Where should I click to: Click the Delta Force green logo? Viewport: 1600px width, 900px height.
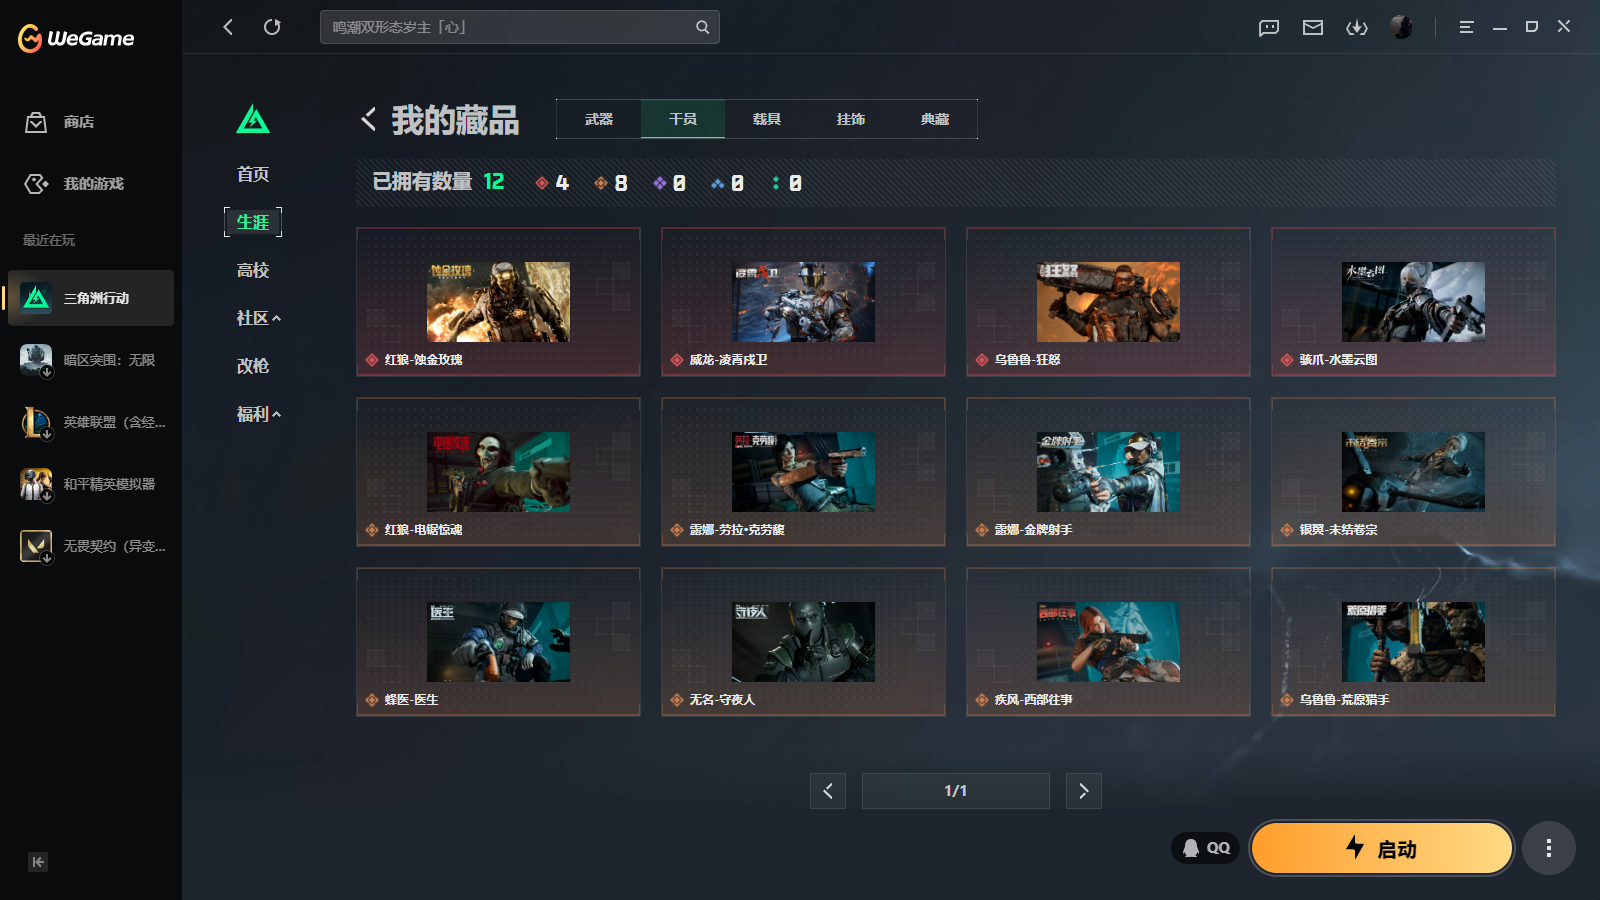(253, 120)
